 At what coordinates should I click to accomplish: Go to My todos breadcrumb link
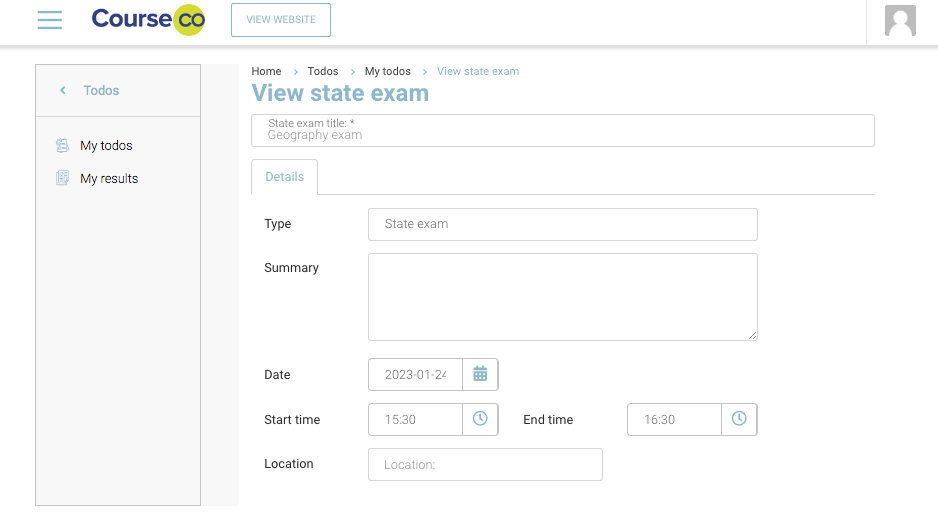pos(387,71)
